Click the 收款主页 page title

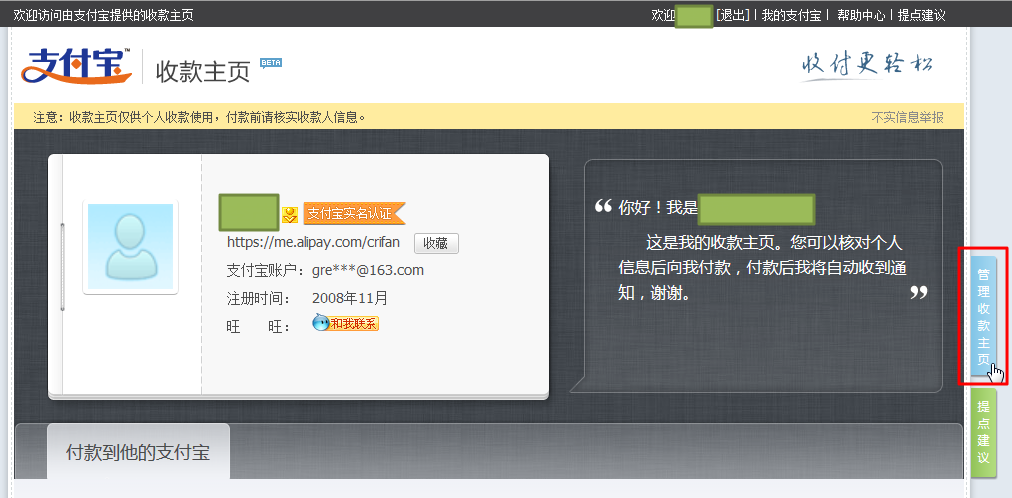click(203, 72)
